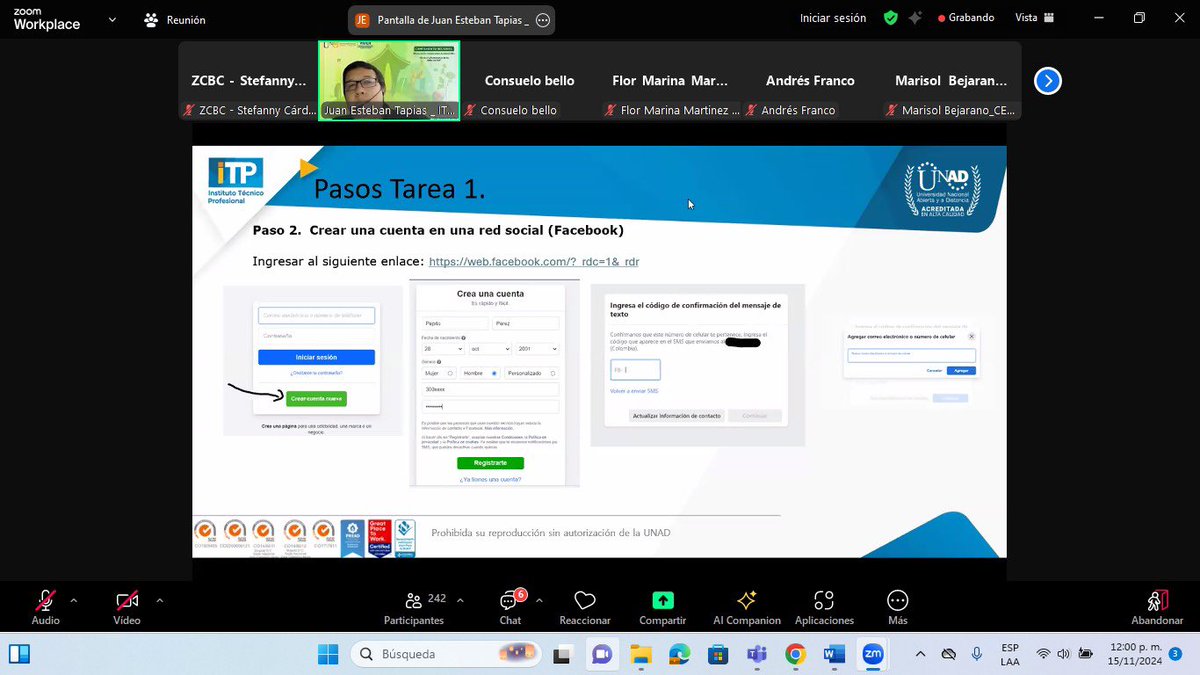Click the Reunión tab
Screen dimensions: 1200x675
point(174,19)
